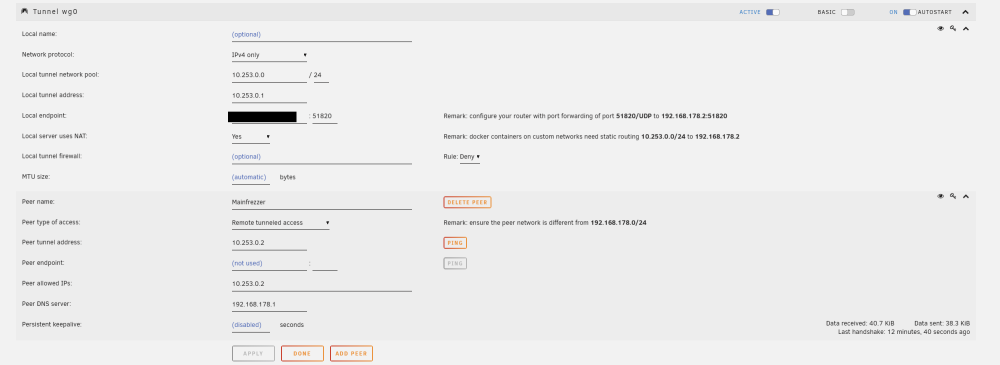
Task: Click the Peer name field Mainfrezzer
Action: click(321, 202)
